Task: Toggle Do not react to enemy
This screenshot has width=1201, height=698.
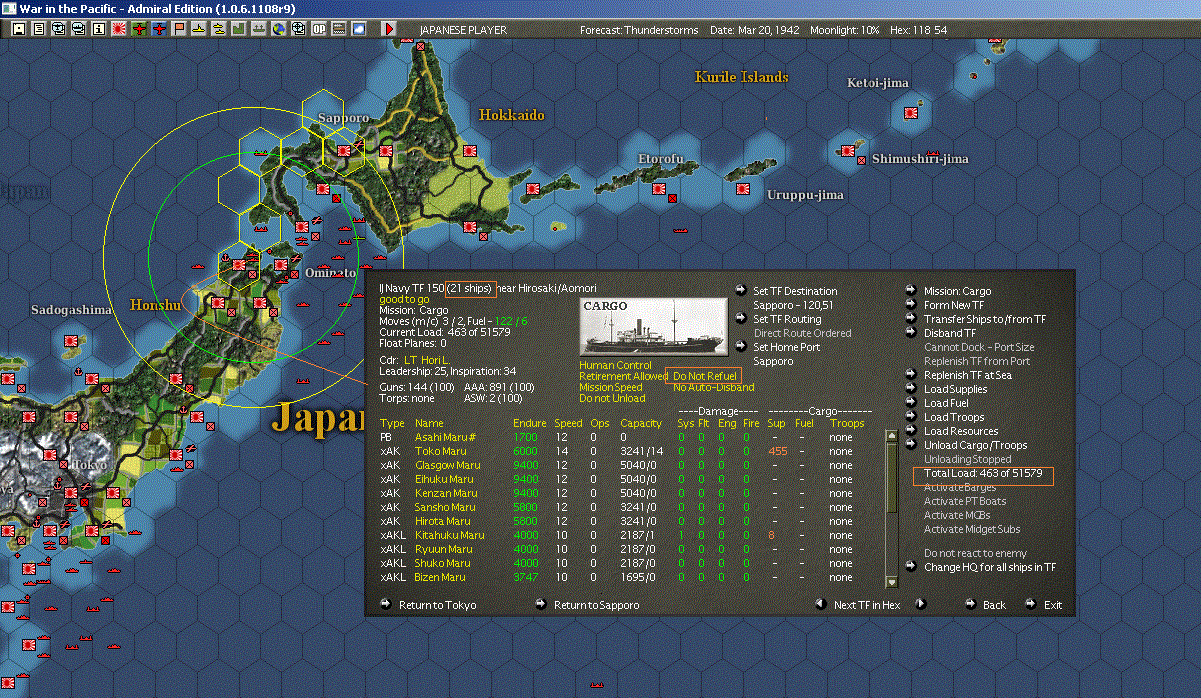Action: tap(975, 553)
